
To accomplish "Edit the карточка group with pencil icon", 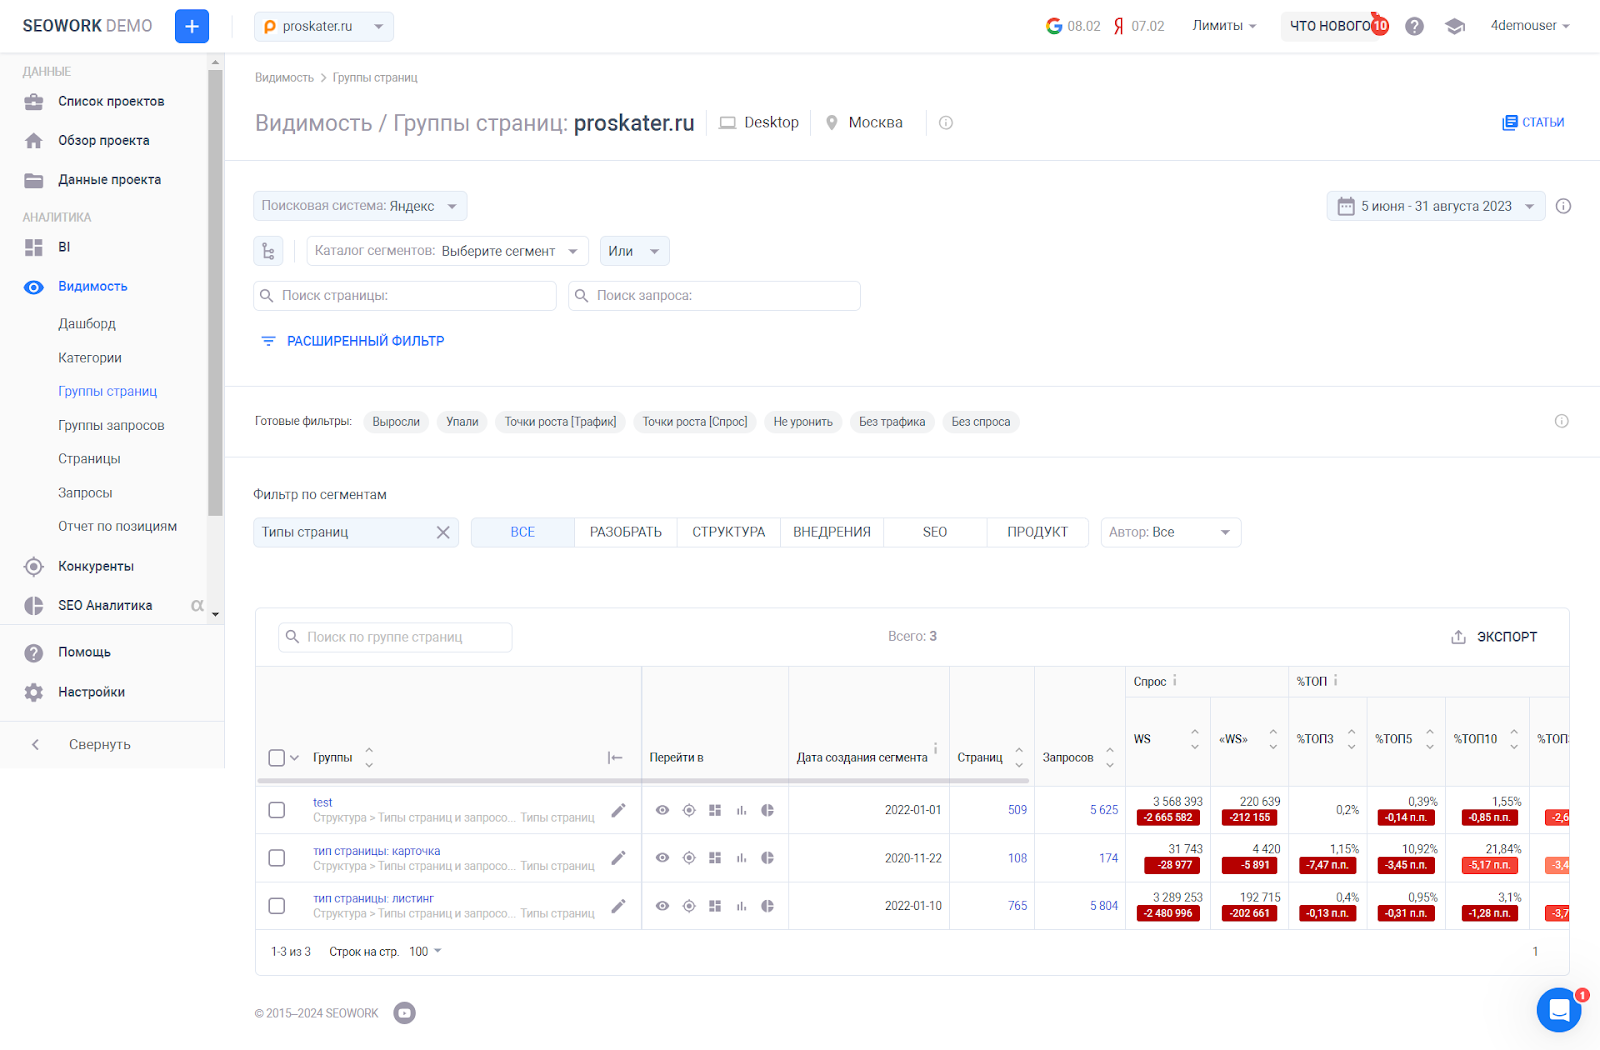I will coord(618,858).
